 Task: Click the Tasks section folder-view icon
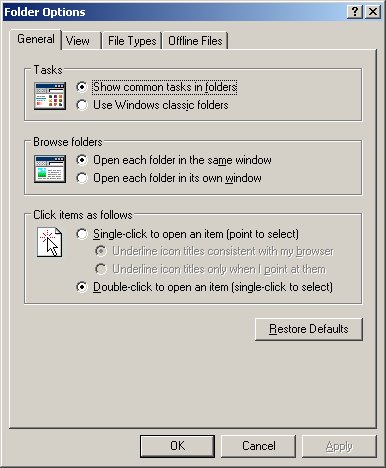tap(50, 96)
